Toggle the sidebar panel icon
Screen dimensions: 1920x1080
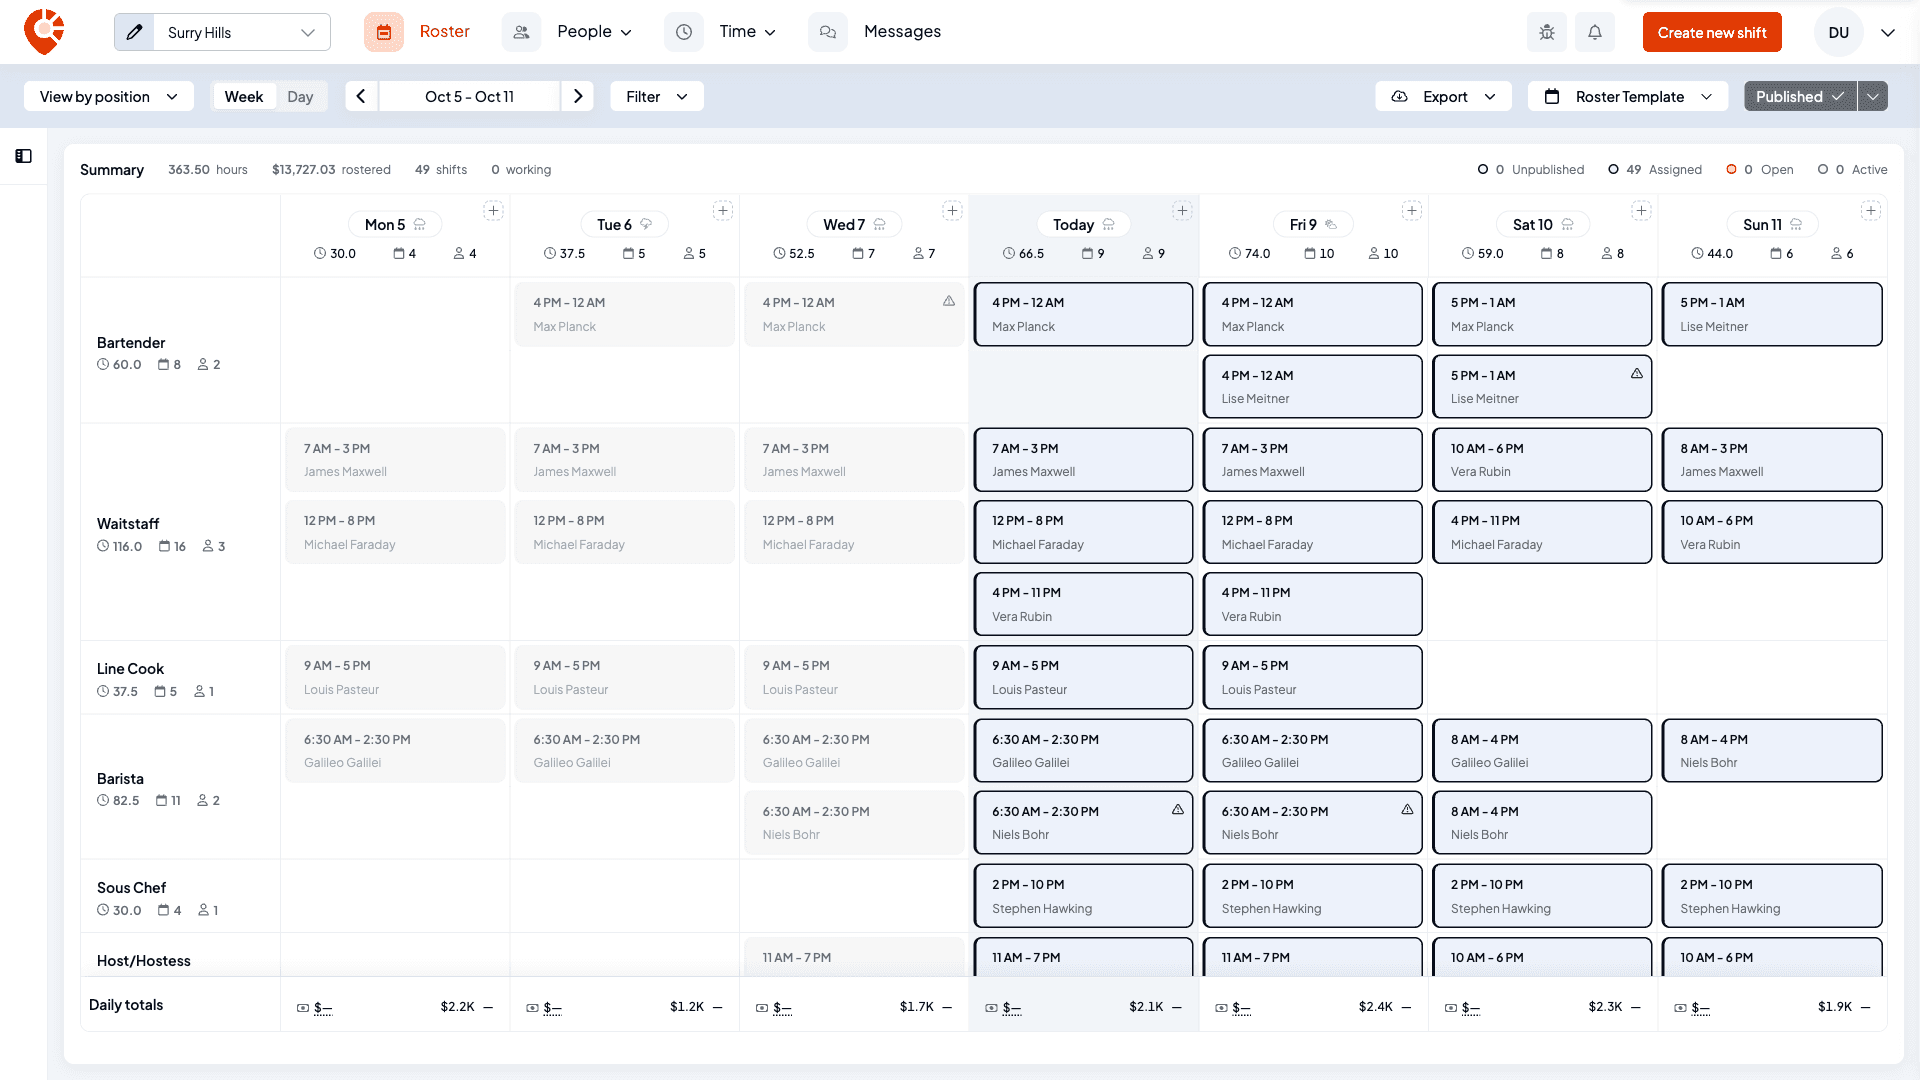click(x=24, y=156)
